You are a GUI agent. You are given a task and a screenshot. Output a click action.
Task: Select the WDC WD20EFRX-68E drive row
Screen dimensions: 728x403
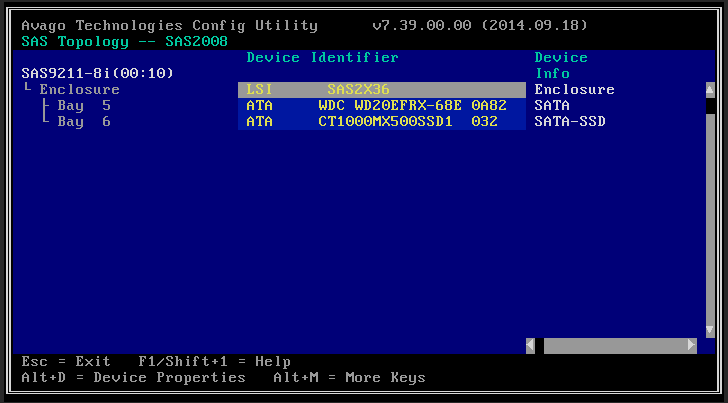382,106
